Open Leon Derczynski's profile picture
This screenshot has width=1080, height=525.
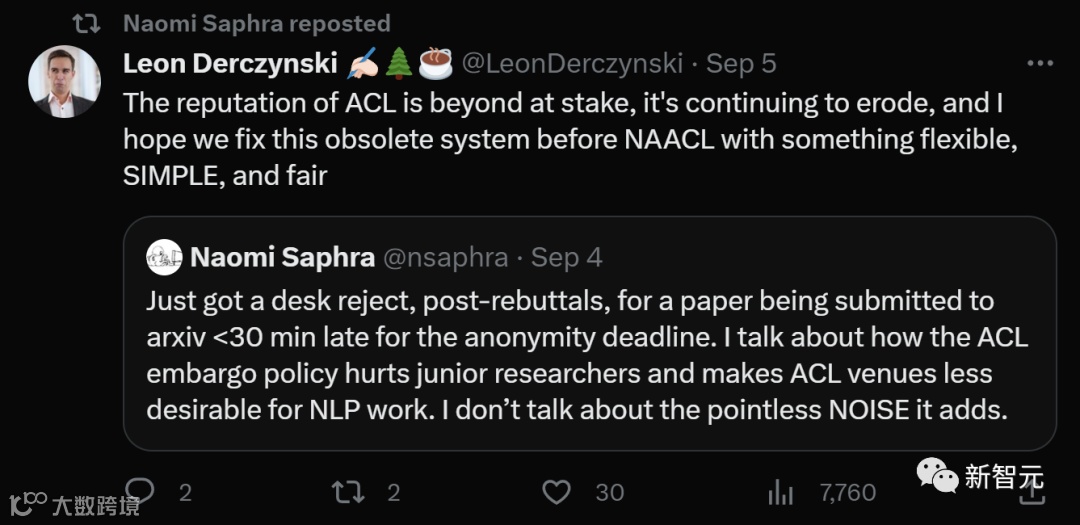click(64, 82)
